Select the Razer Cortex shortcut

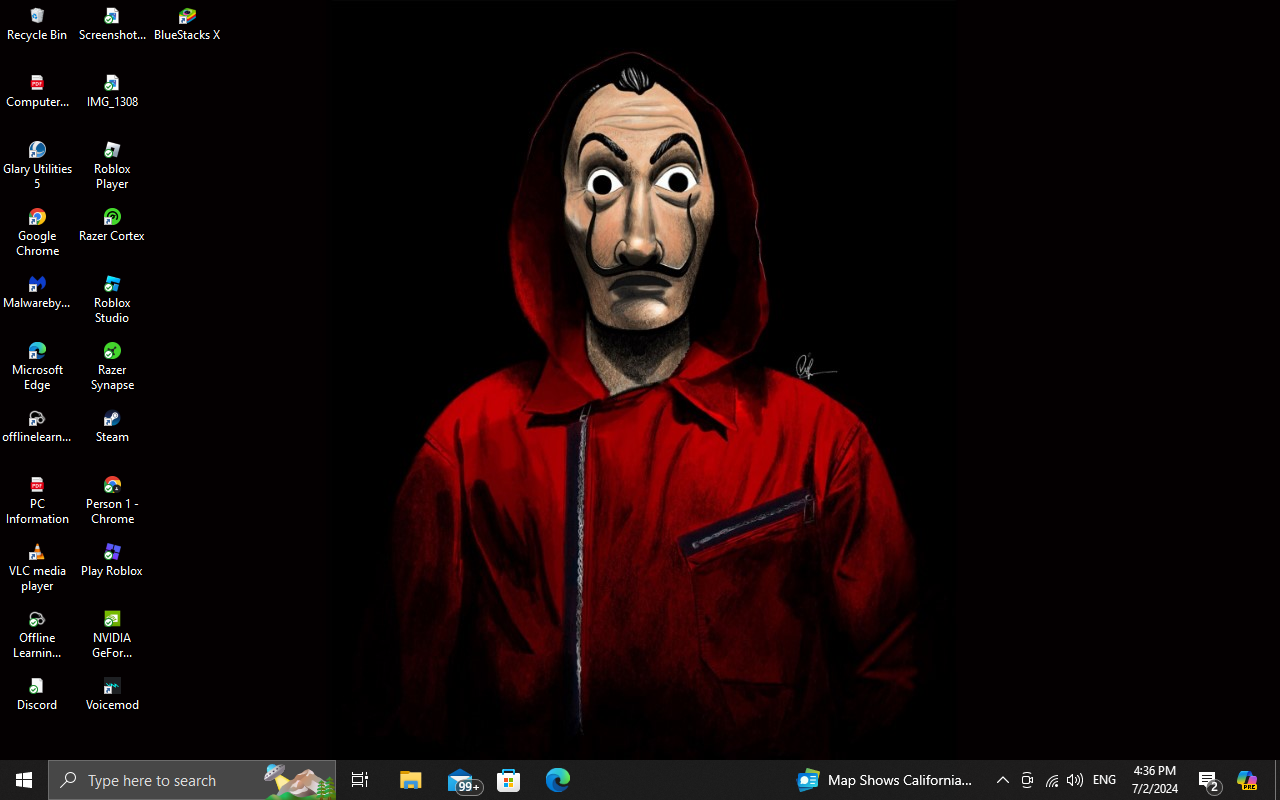(112, 226)
